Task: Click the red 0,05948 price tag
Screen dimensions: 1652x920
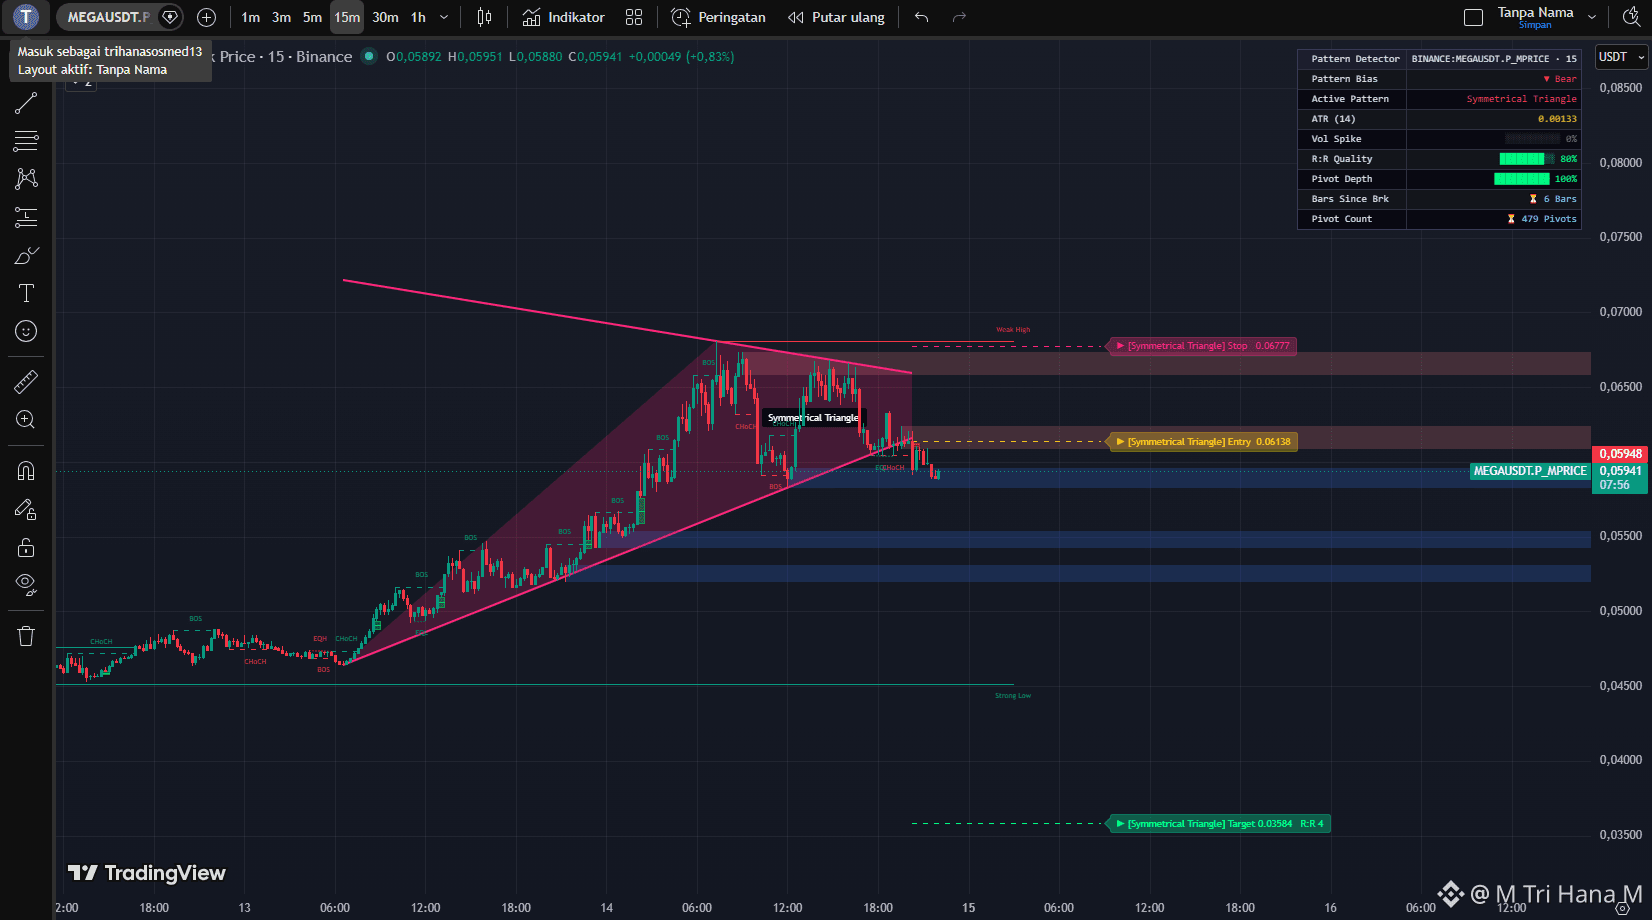Action: coord(1620,454)
